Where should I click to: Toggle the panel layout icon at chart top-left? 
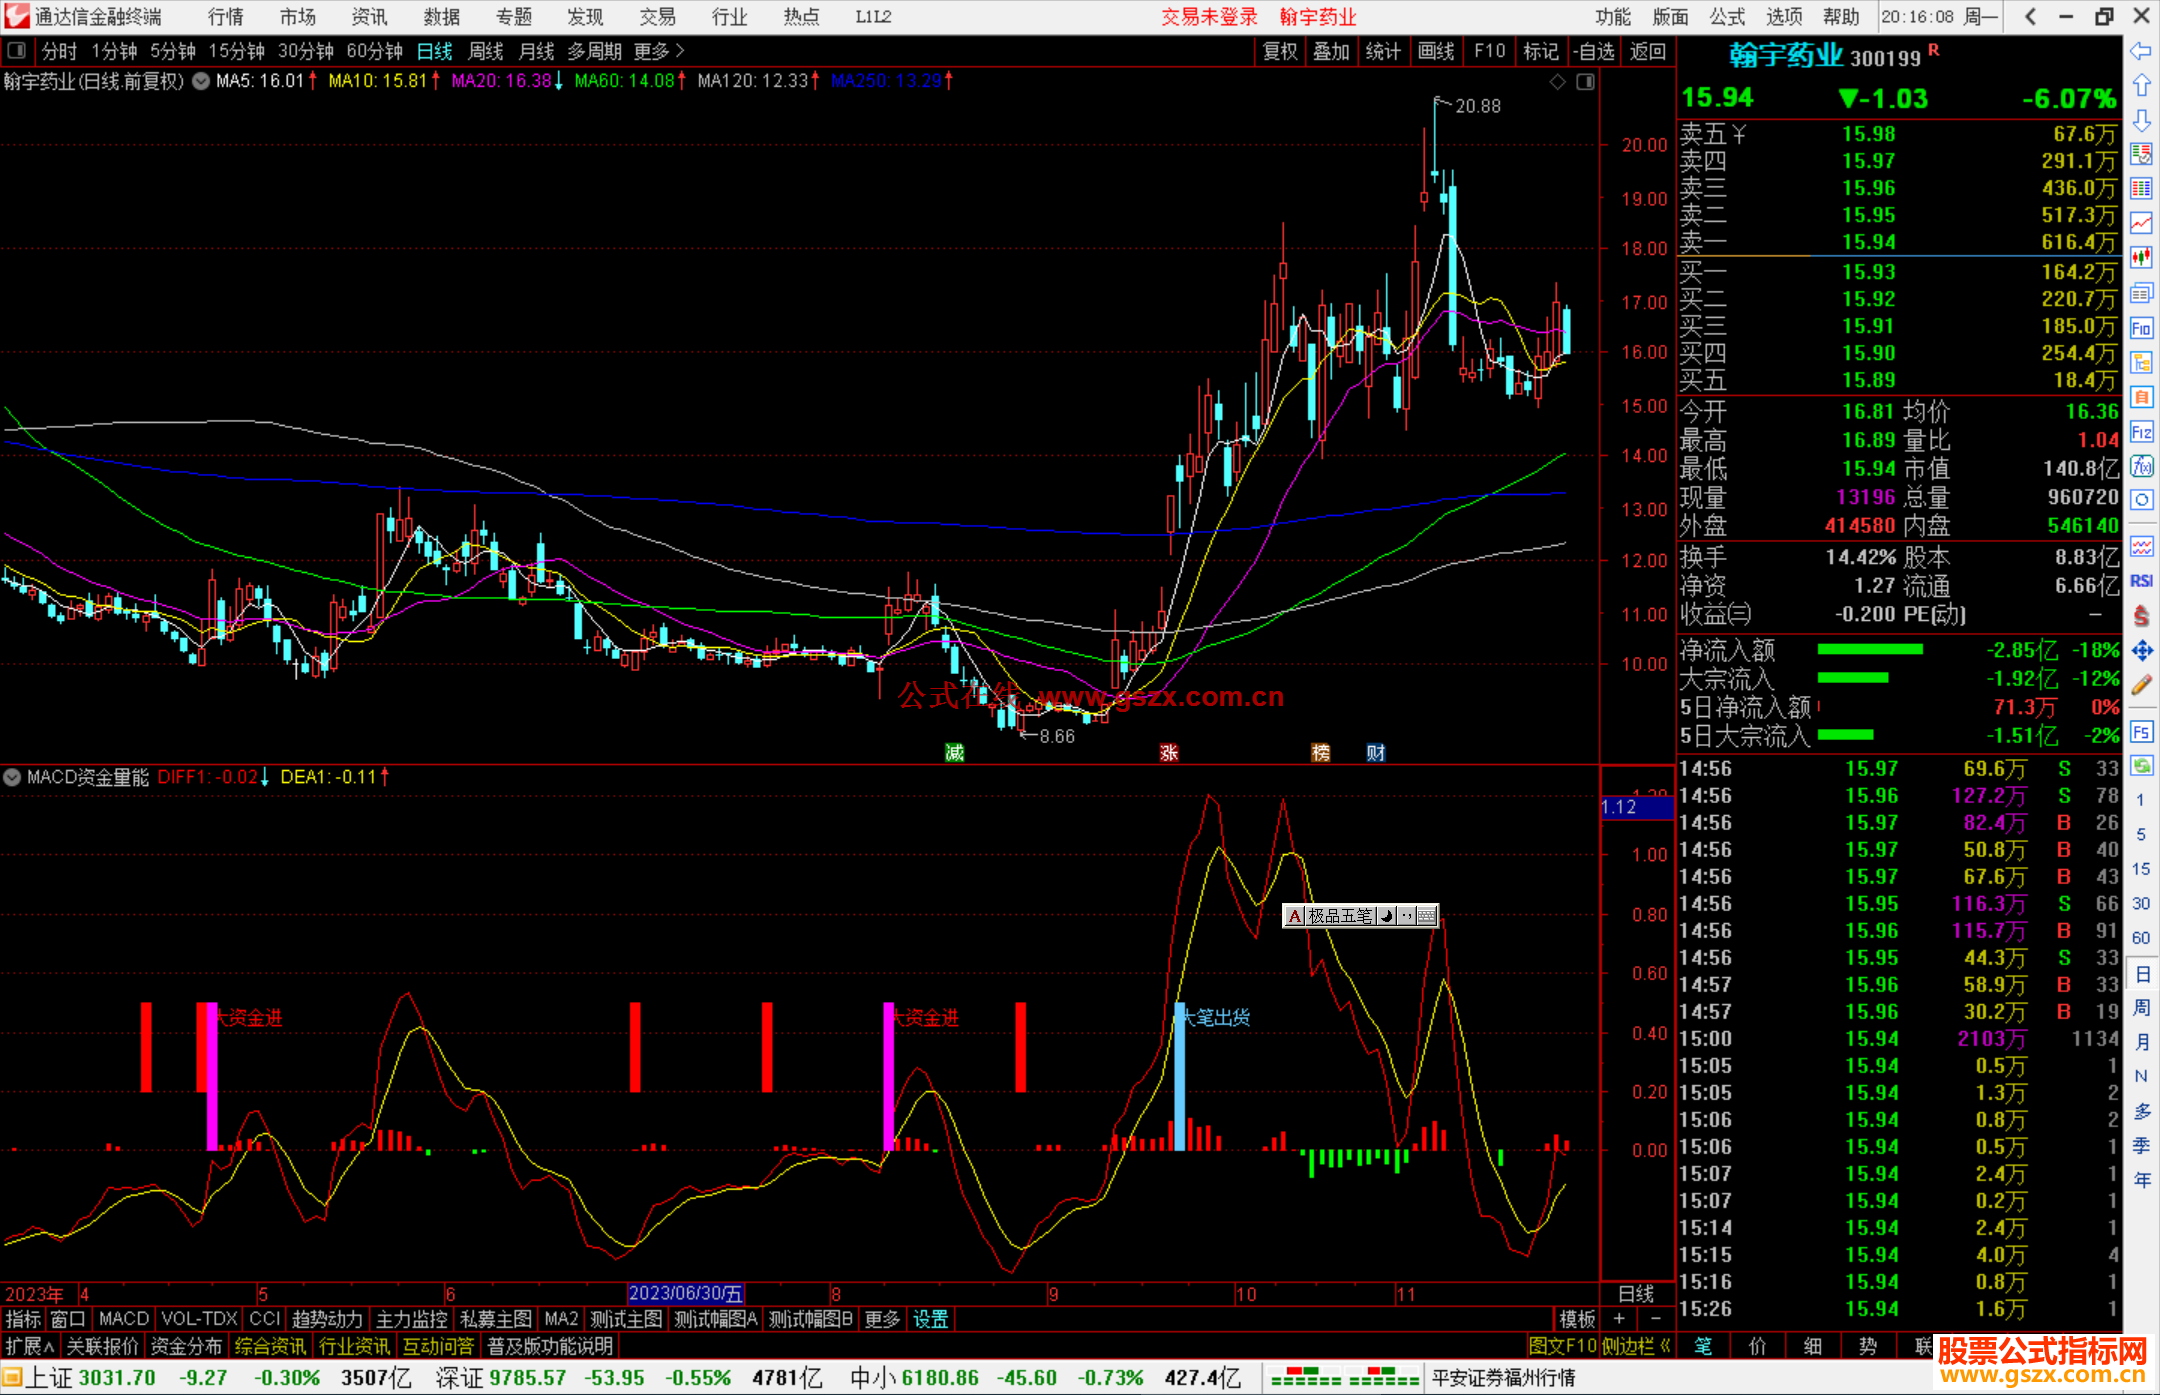[x=17, y=50]
